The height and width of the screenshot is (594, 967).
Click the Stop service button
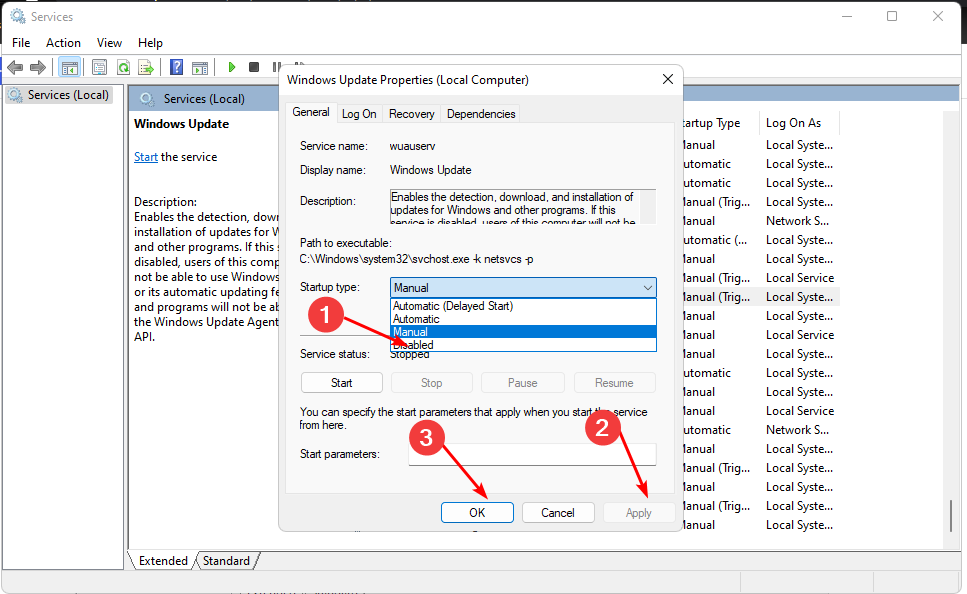tap(432, 383)
